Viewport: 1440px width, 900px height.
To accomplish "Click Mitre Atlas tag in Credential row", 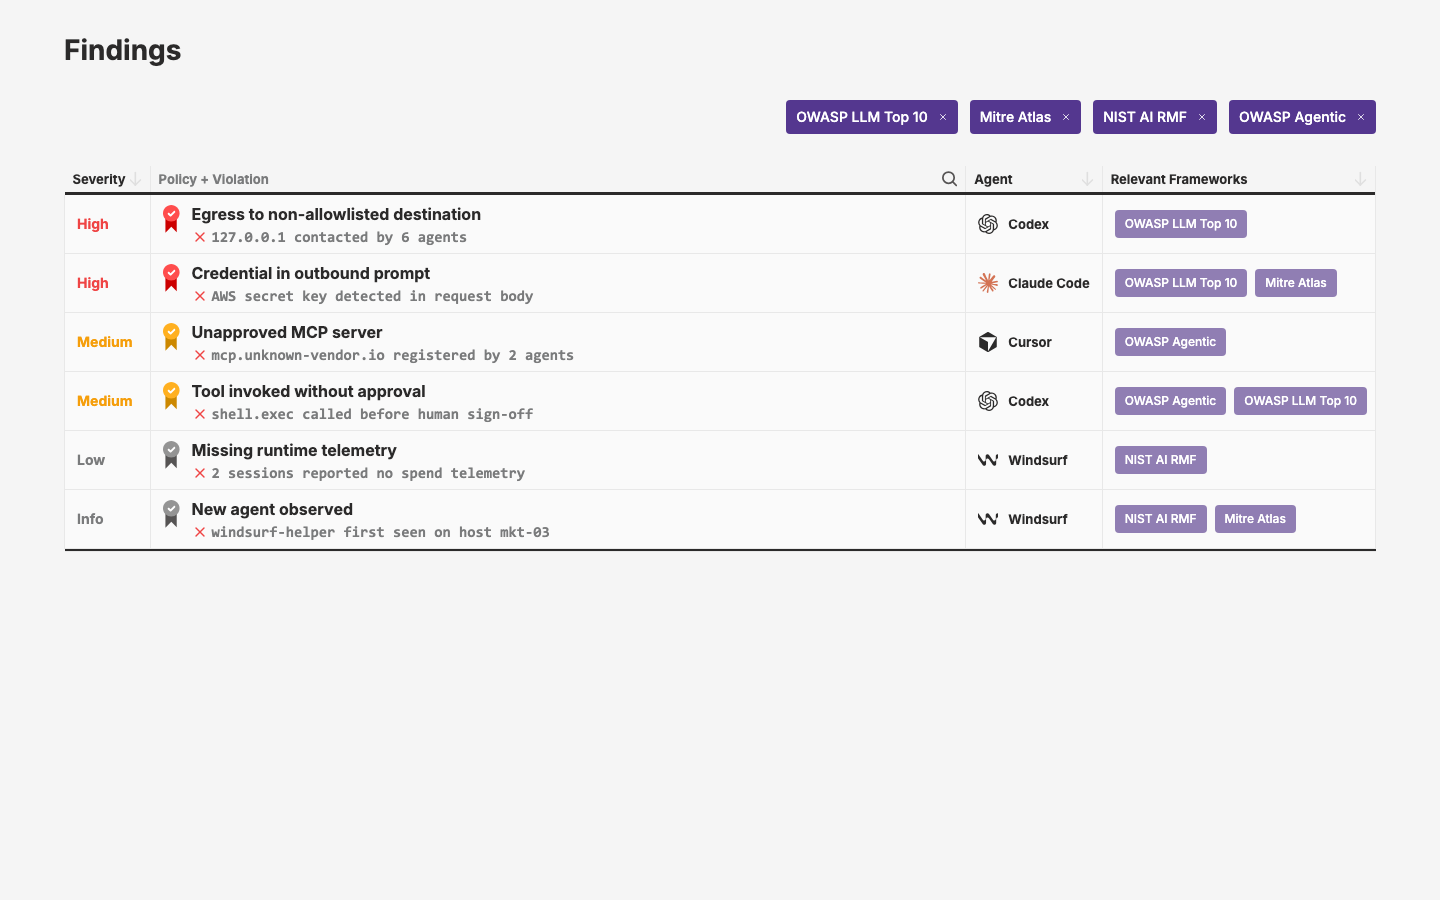I will (x=1296, y=283).
